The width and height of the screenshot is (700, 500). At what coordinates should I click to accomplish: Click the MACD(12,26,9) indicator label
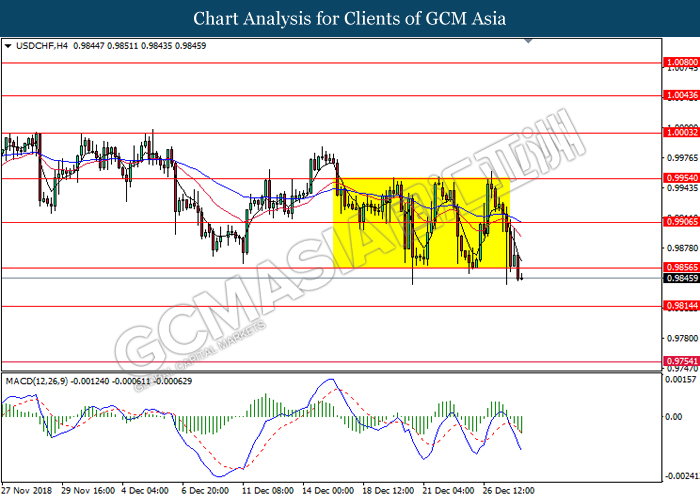pyautogui.click(x=37, y=381)
